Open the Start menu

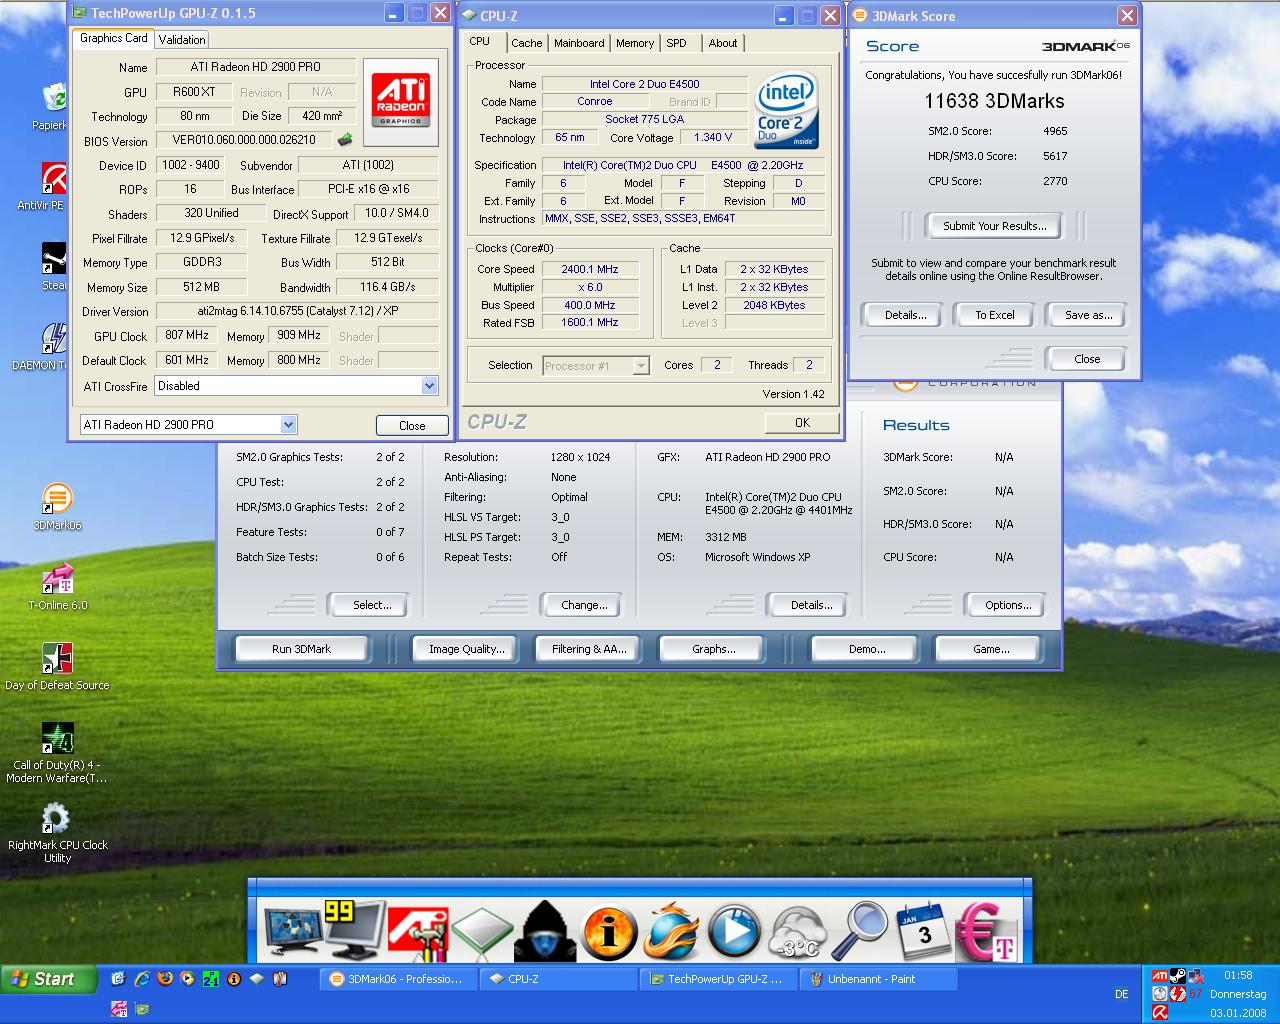[48, 979]
